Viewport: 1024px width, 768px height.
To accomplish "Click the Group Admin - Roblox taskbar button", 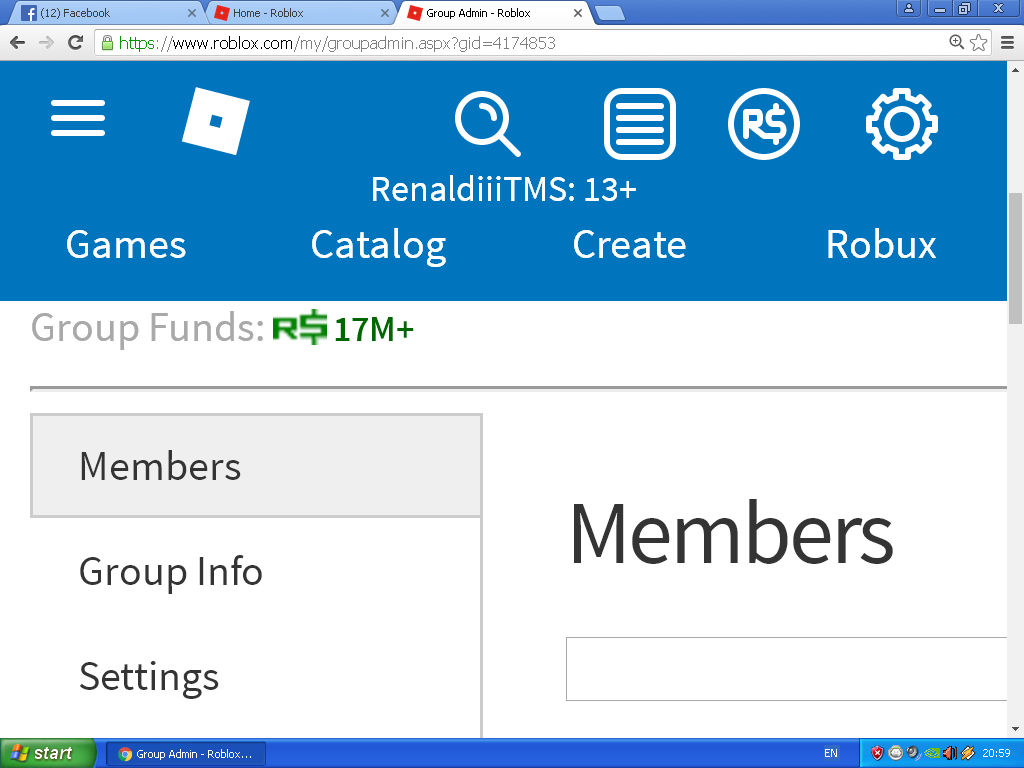I will (x=185, y=754).
